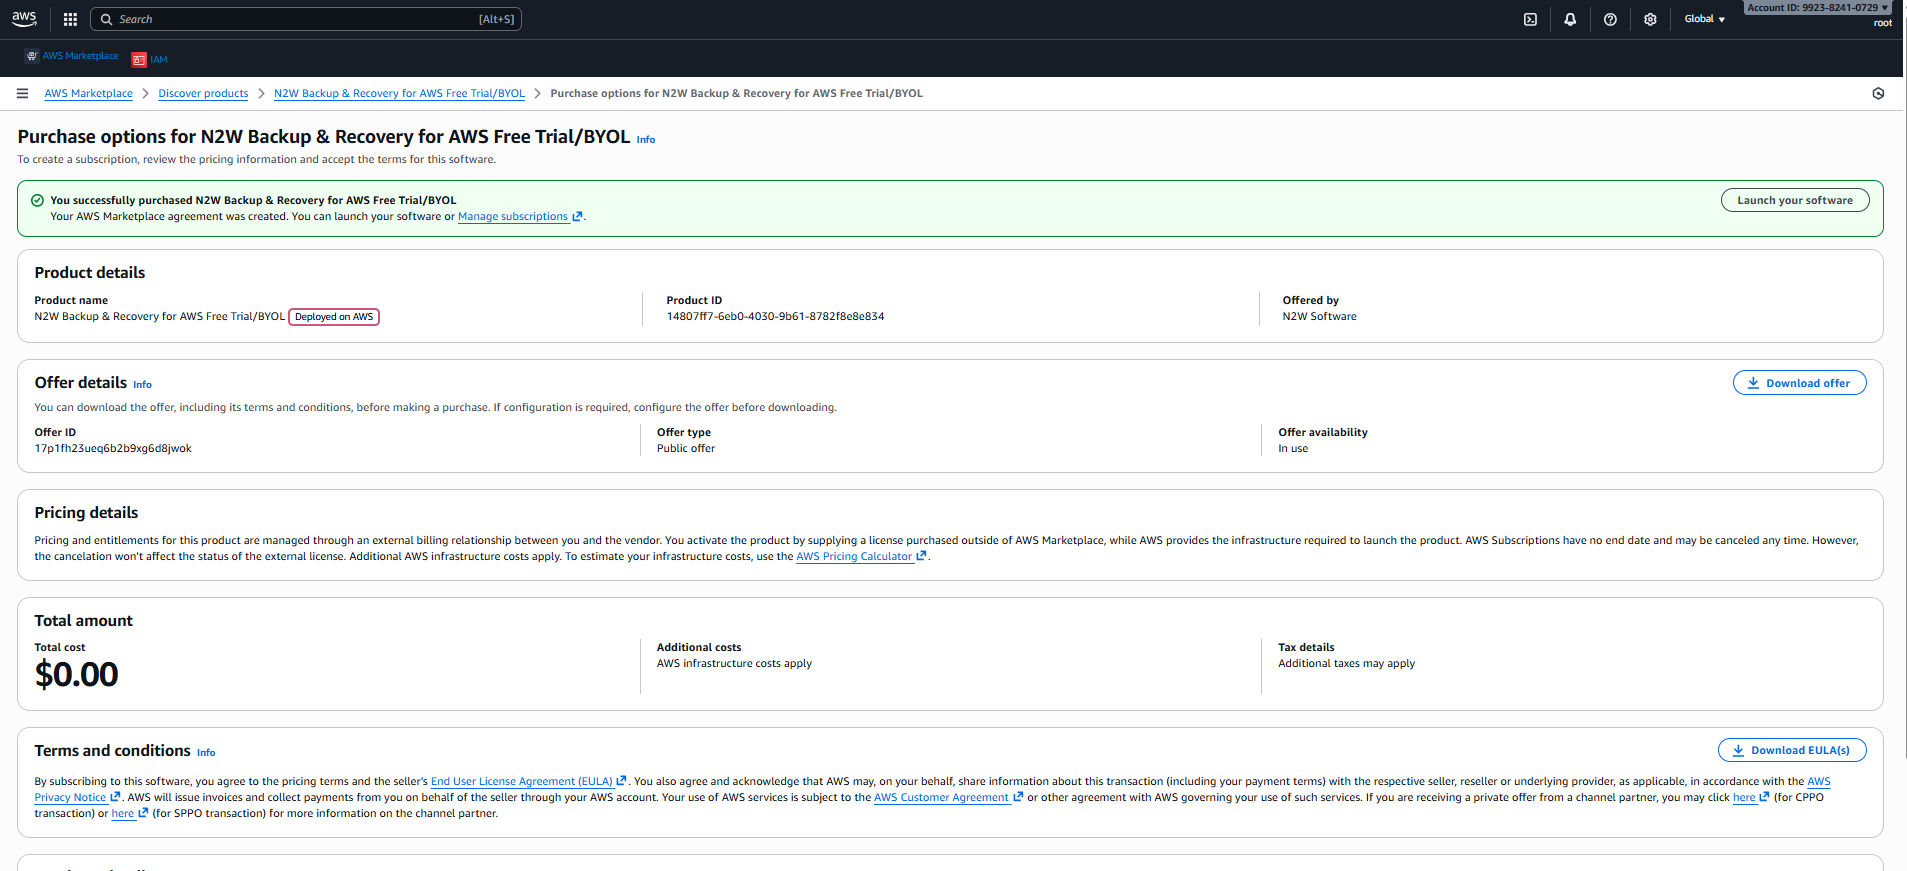1907x871 pixels.
Task: Click the Download offer button
Action: click(1799, 383)
